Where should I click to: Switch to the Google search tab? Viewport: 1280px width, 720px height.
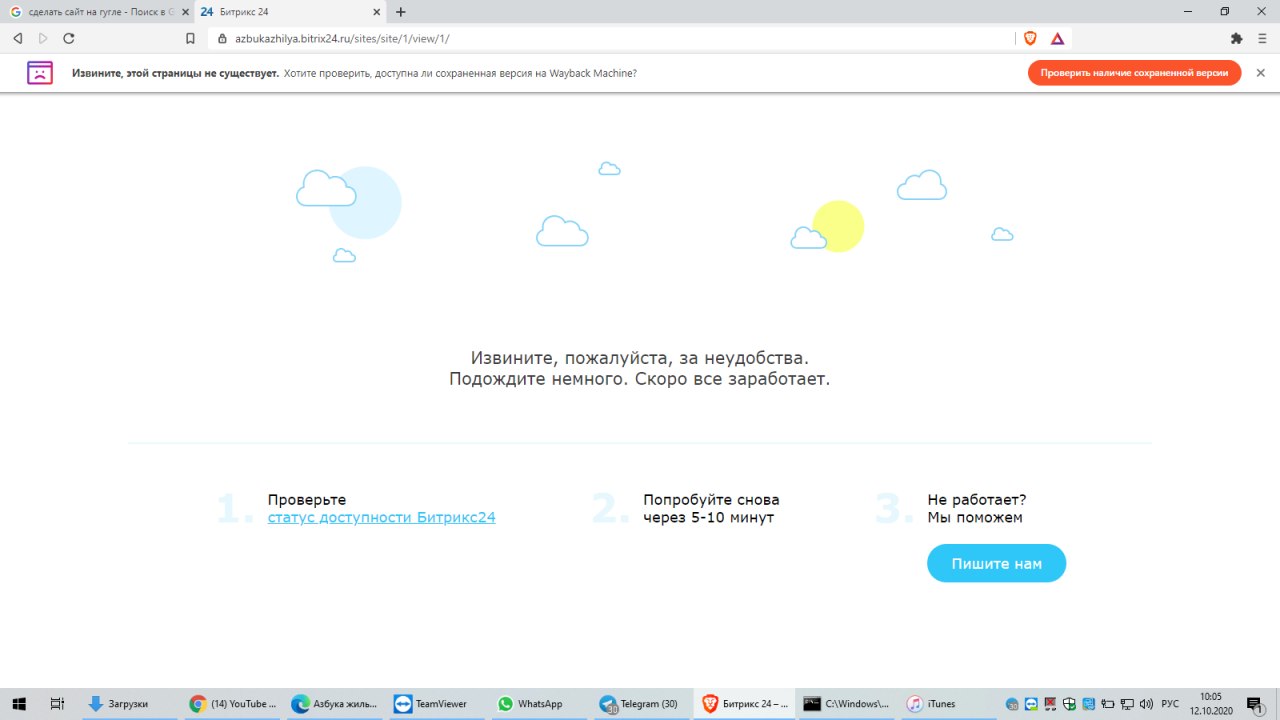96,12
